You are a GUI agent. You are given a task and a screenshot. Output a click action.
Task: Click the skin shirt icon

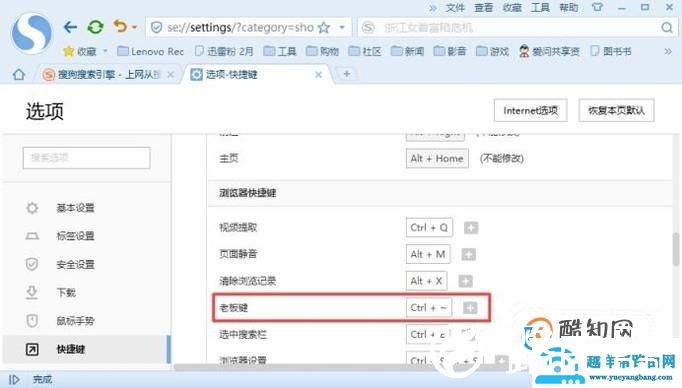[x=598, y=7]
